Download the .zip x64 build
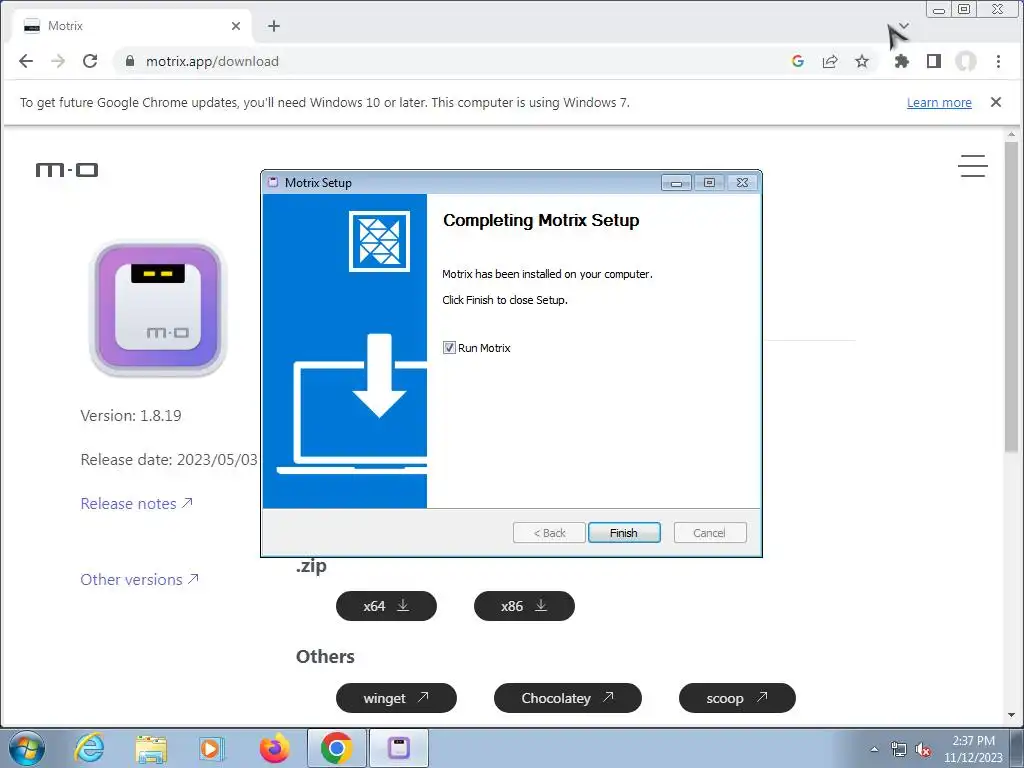Viewport: 1024px width, 768px height. [386, 606]
